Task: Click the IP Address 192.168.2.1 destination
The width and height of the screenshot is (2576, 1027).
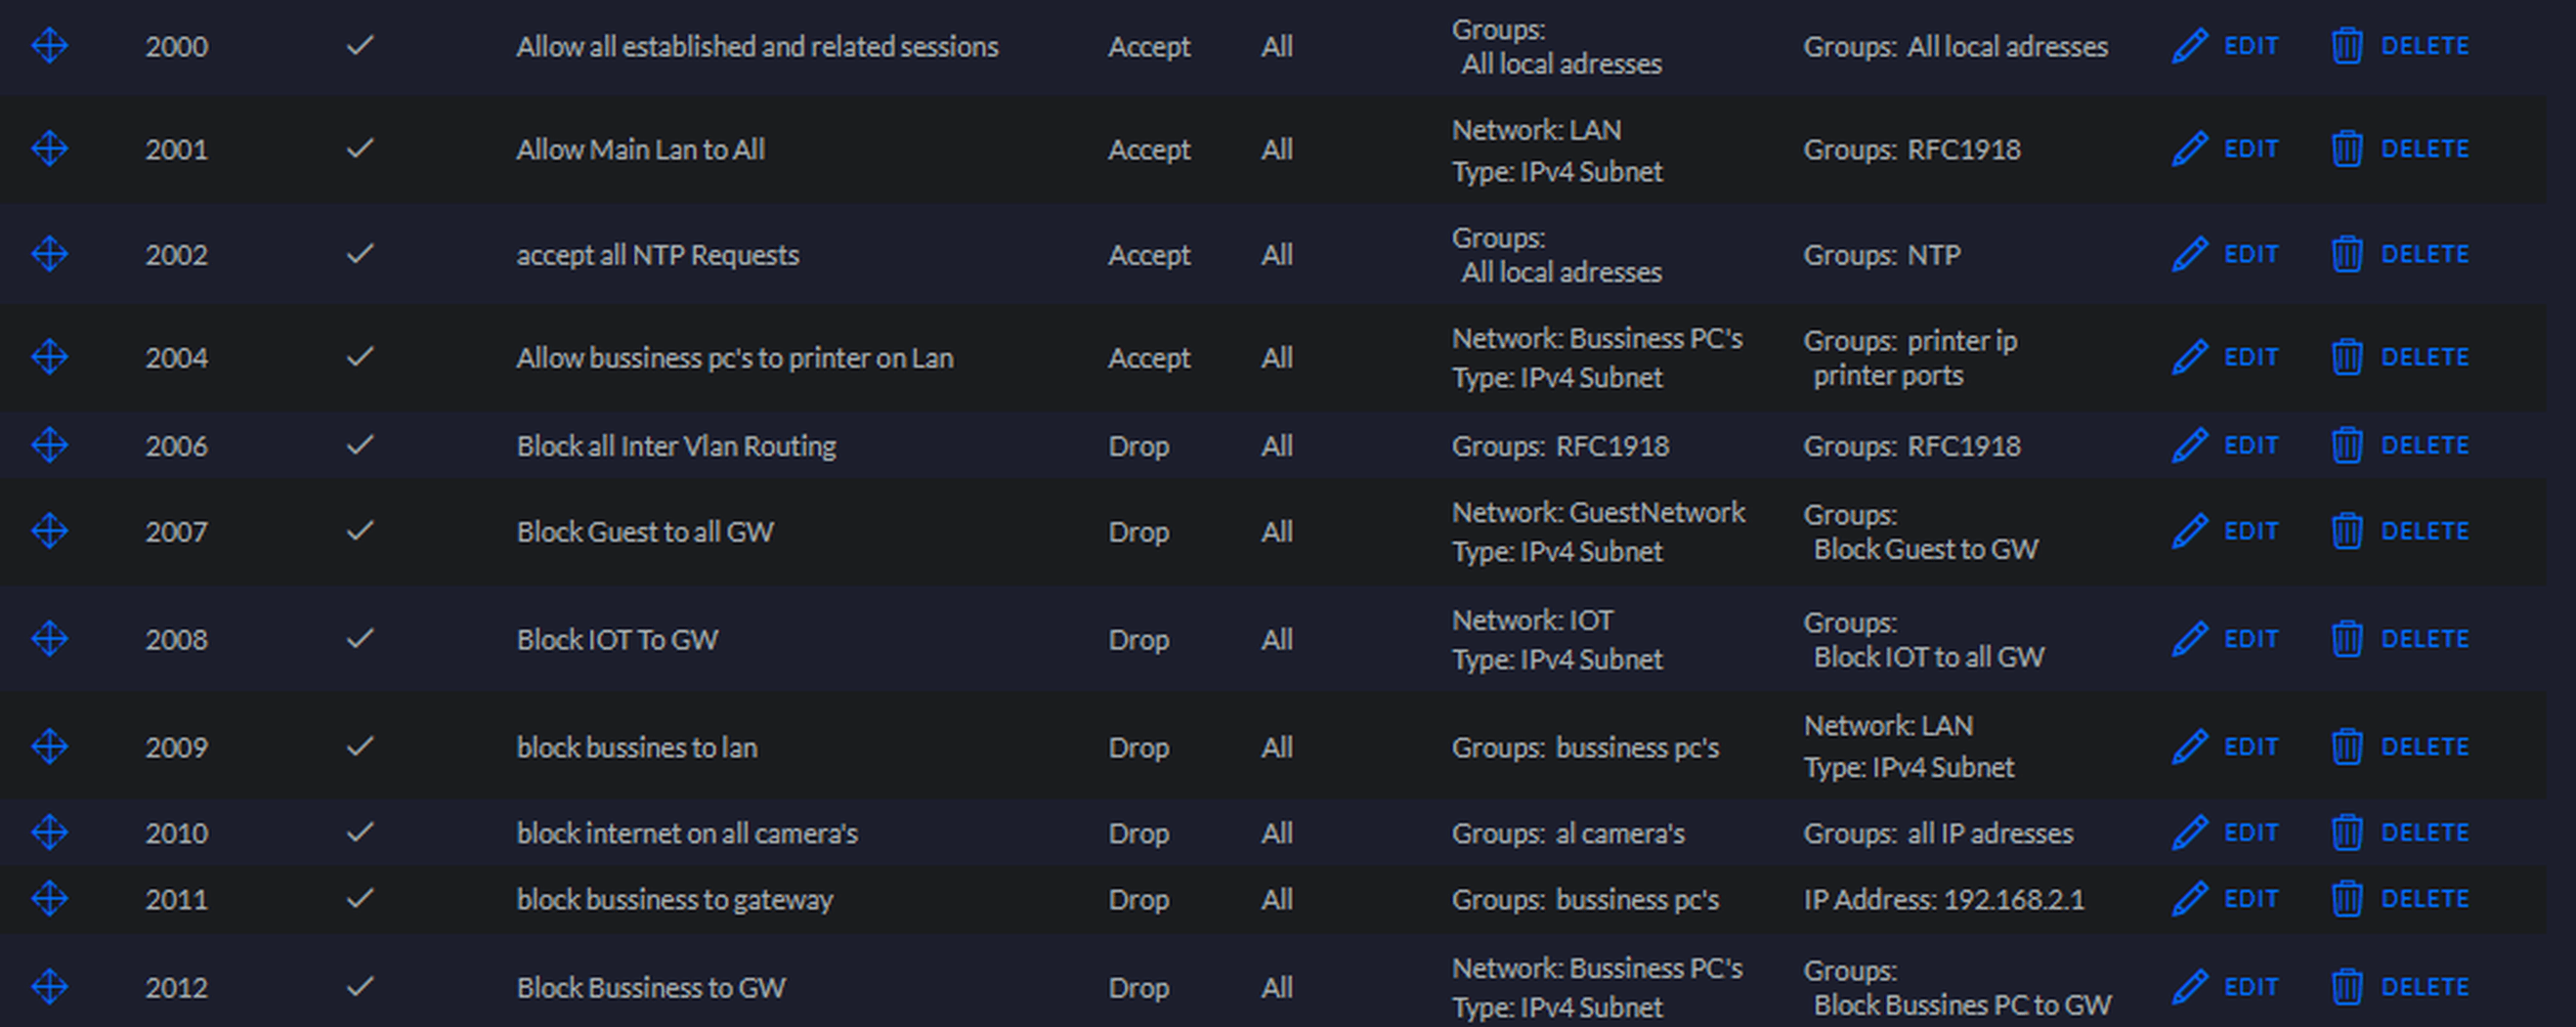Action: pyautogui.click(x=1943, y=899)
